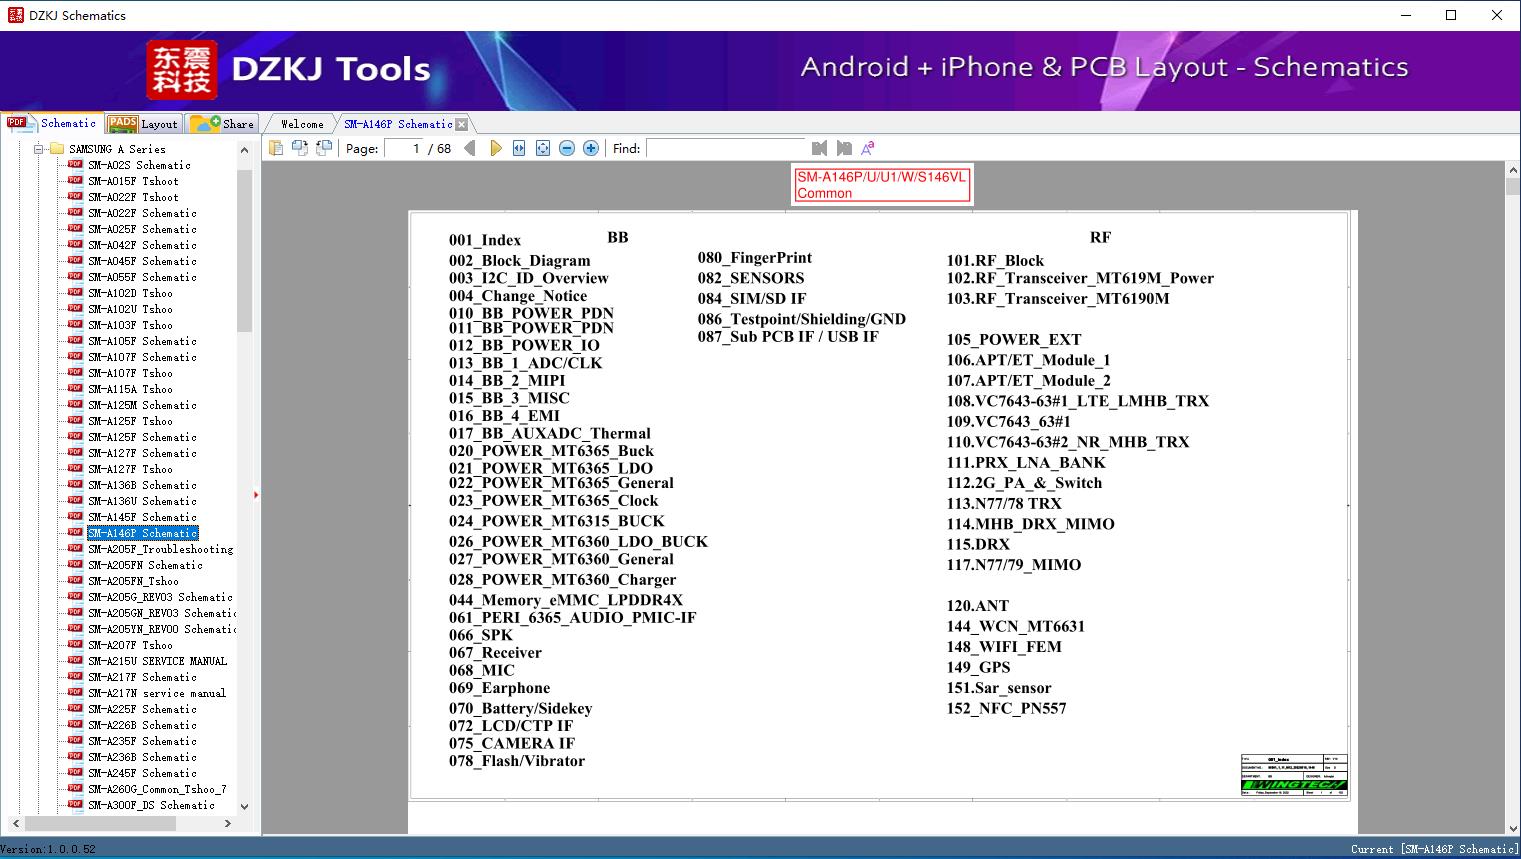Select SM-A145F Schematic tree item
The height and width of the screenshot is (859, 1521).
[x=142, y=517]
